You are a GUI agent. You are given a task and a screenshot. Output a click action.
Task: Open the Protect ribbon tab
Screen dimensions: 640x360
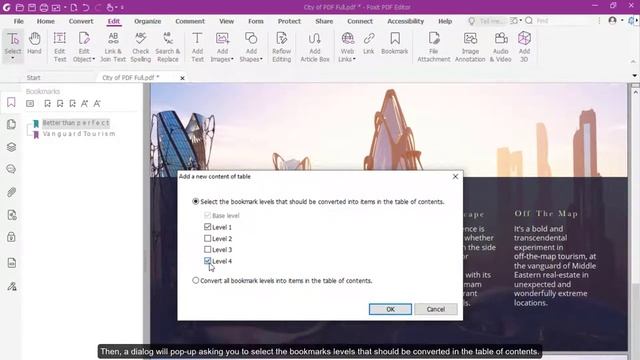pos(289,21)
